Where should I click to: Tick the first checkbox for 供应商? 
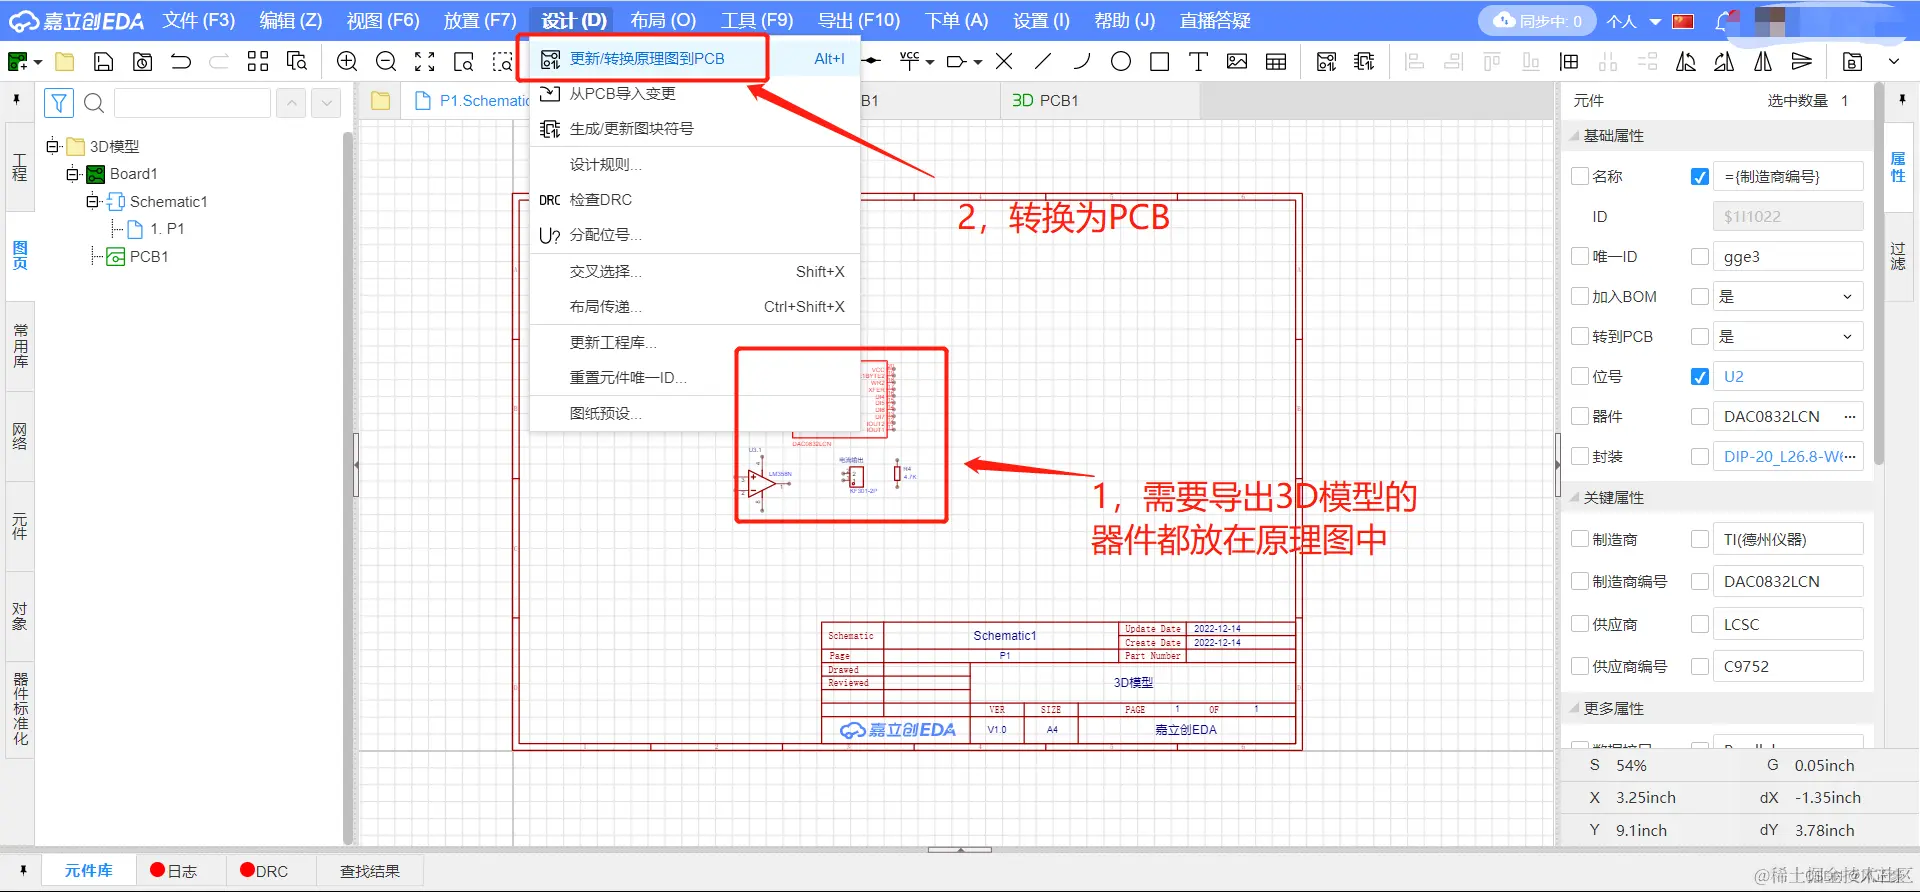click(1580, 624)
